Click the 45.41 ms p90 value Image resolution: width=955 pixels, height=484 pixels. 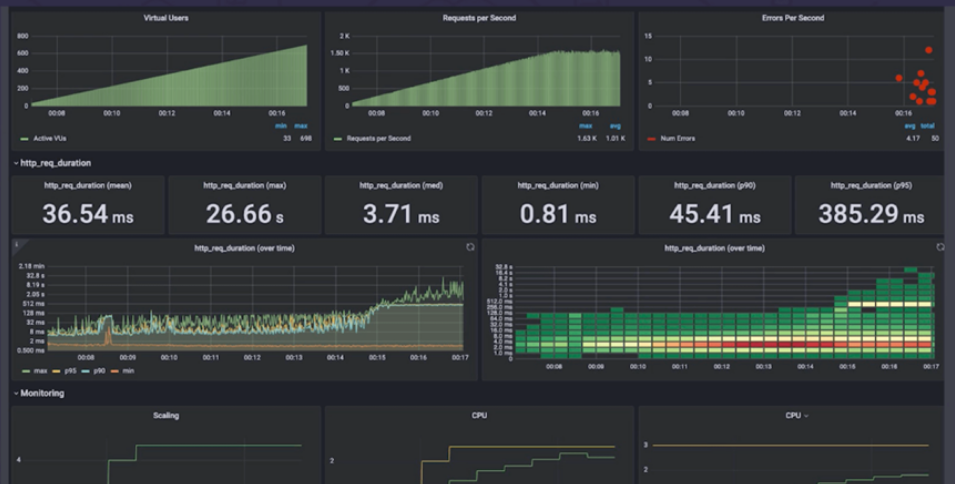point(714,214)
